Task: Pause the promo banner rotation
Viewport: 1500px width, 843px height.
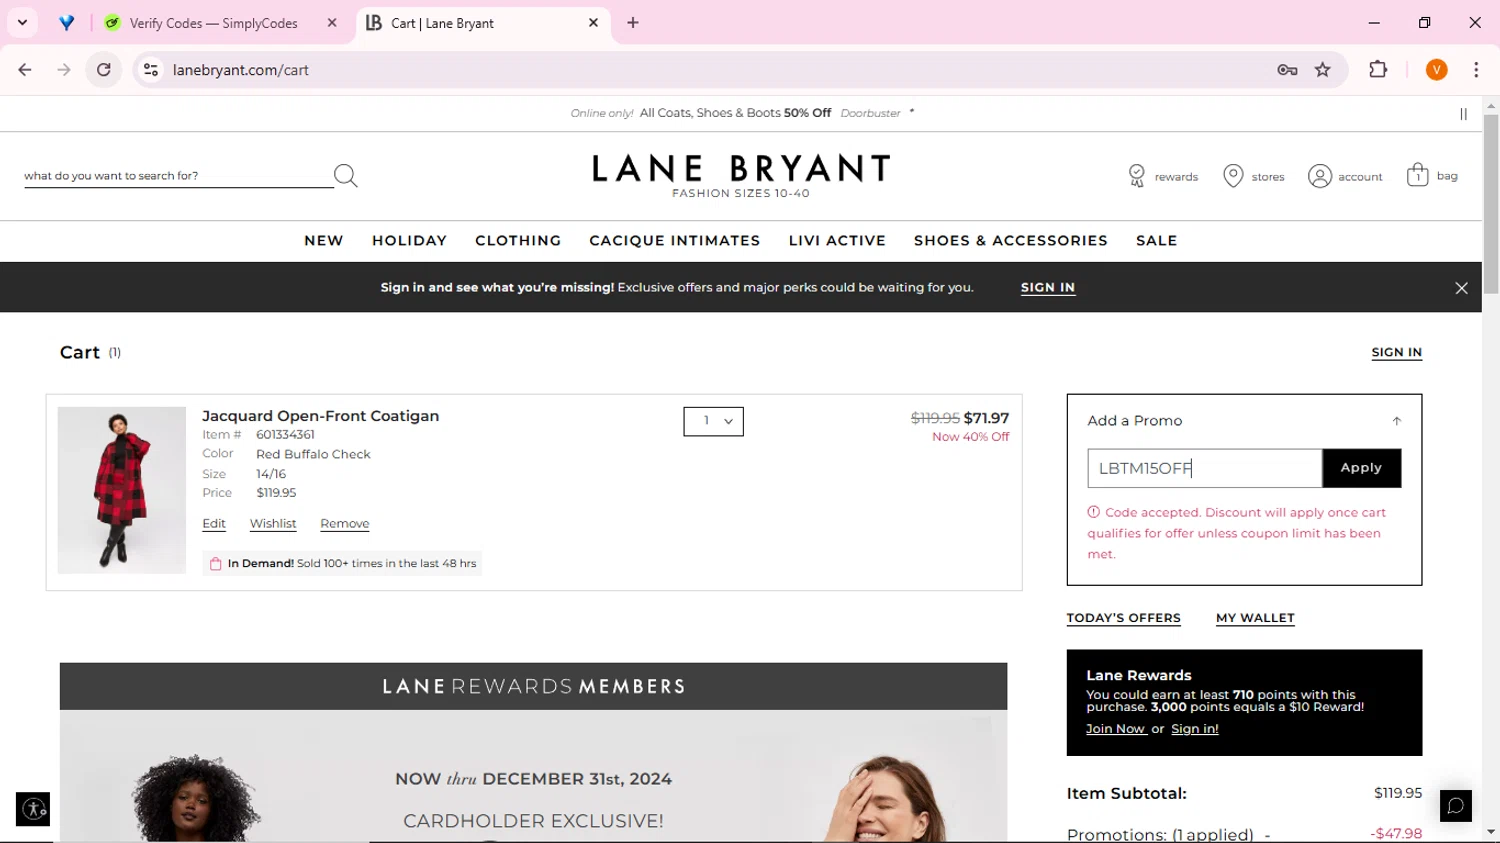Action: [x=1463, y=114]
